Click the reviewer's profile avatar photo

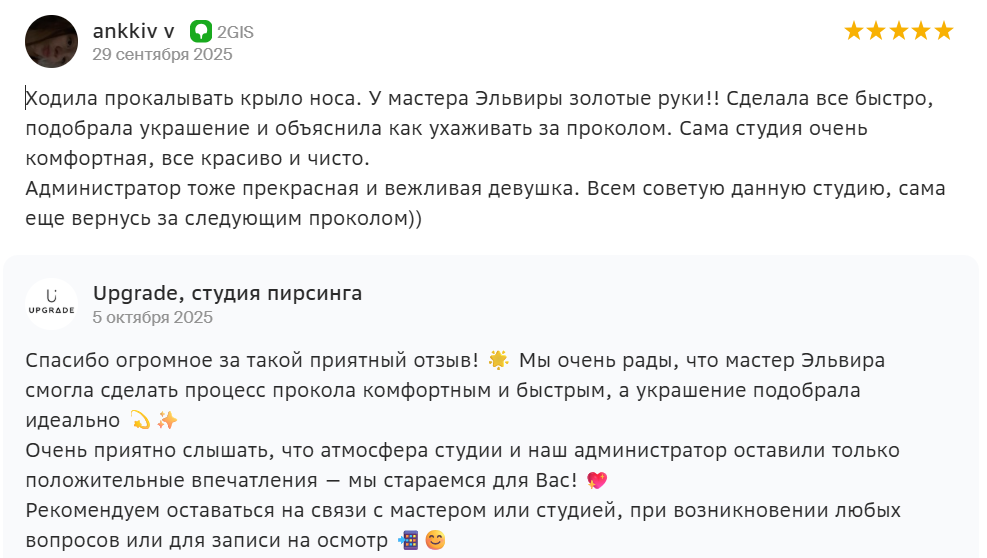[51, 42]
